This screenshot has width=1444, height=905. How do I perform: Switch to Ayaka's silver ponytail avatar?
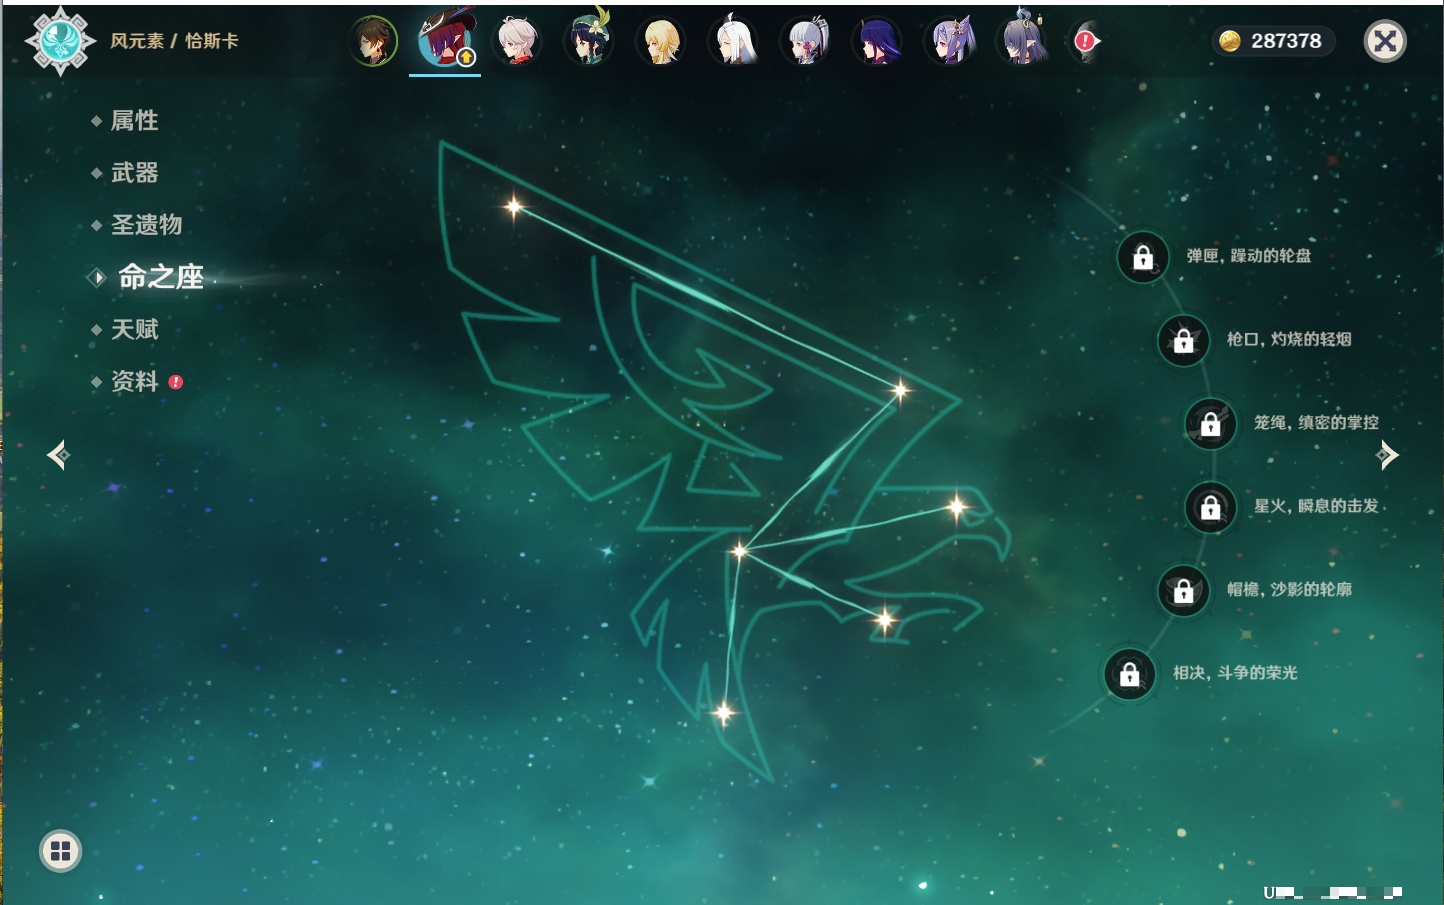(x=806, y=42)
